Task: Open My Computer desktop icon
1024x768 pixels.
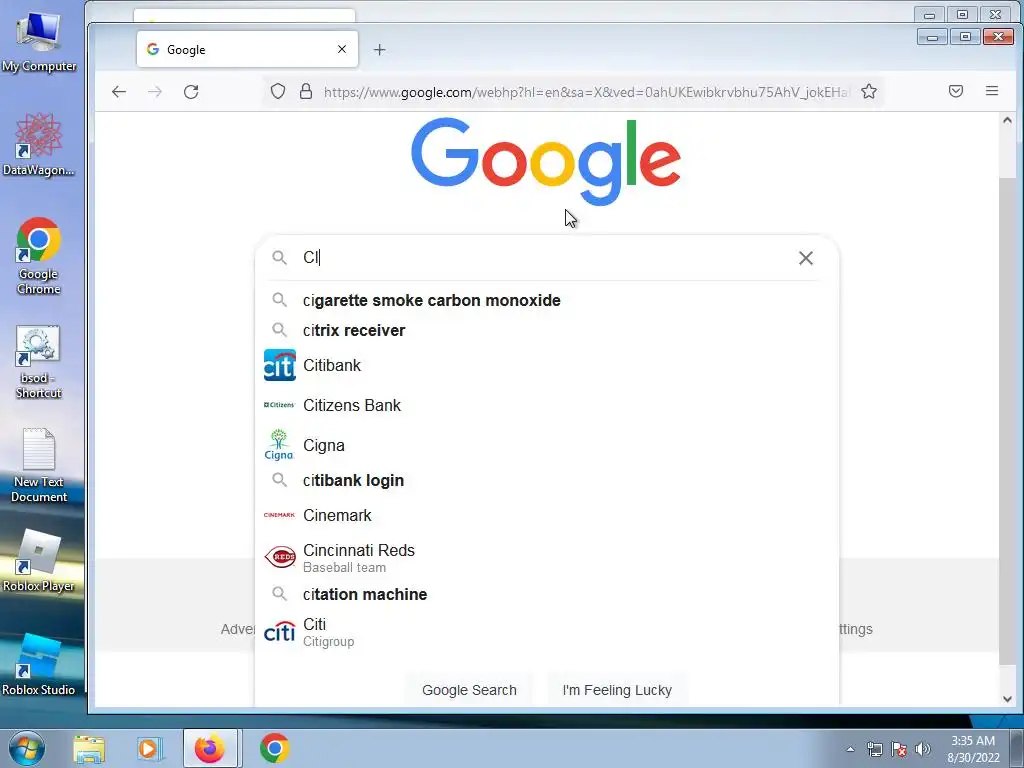Action: pos(39,40)
